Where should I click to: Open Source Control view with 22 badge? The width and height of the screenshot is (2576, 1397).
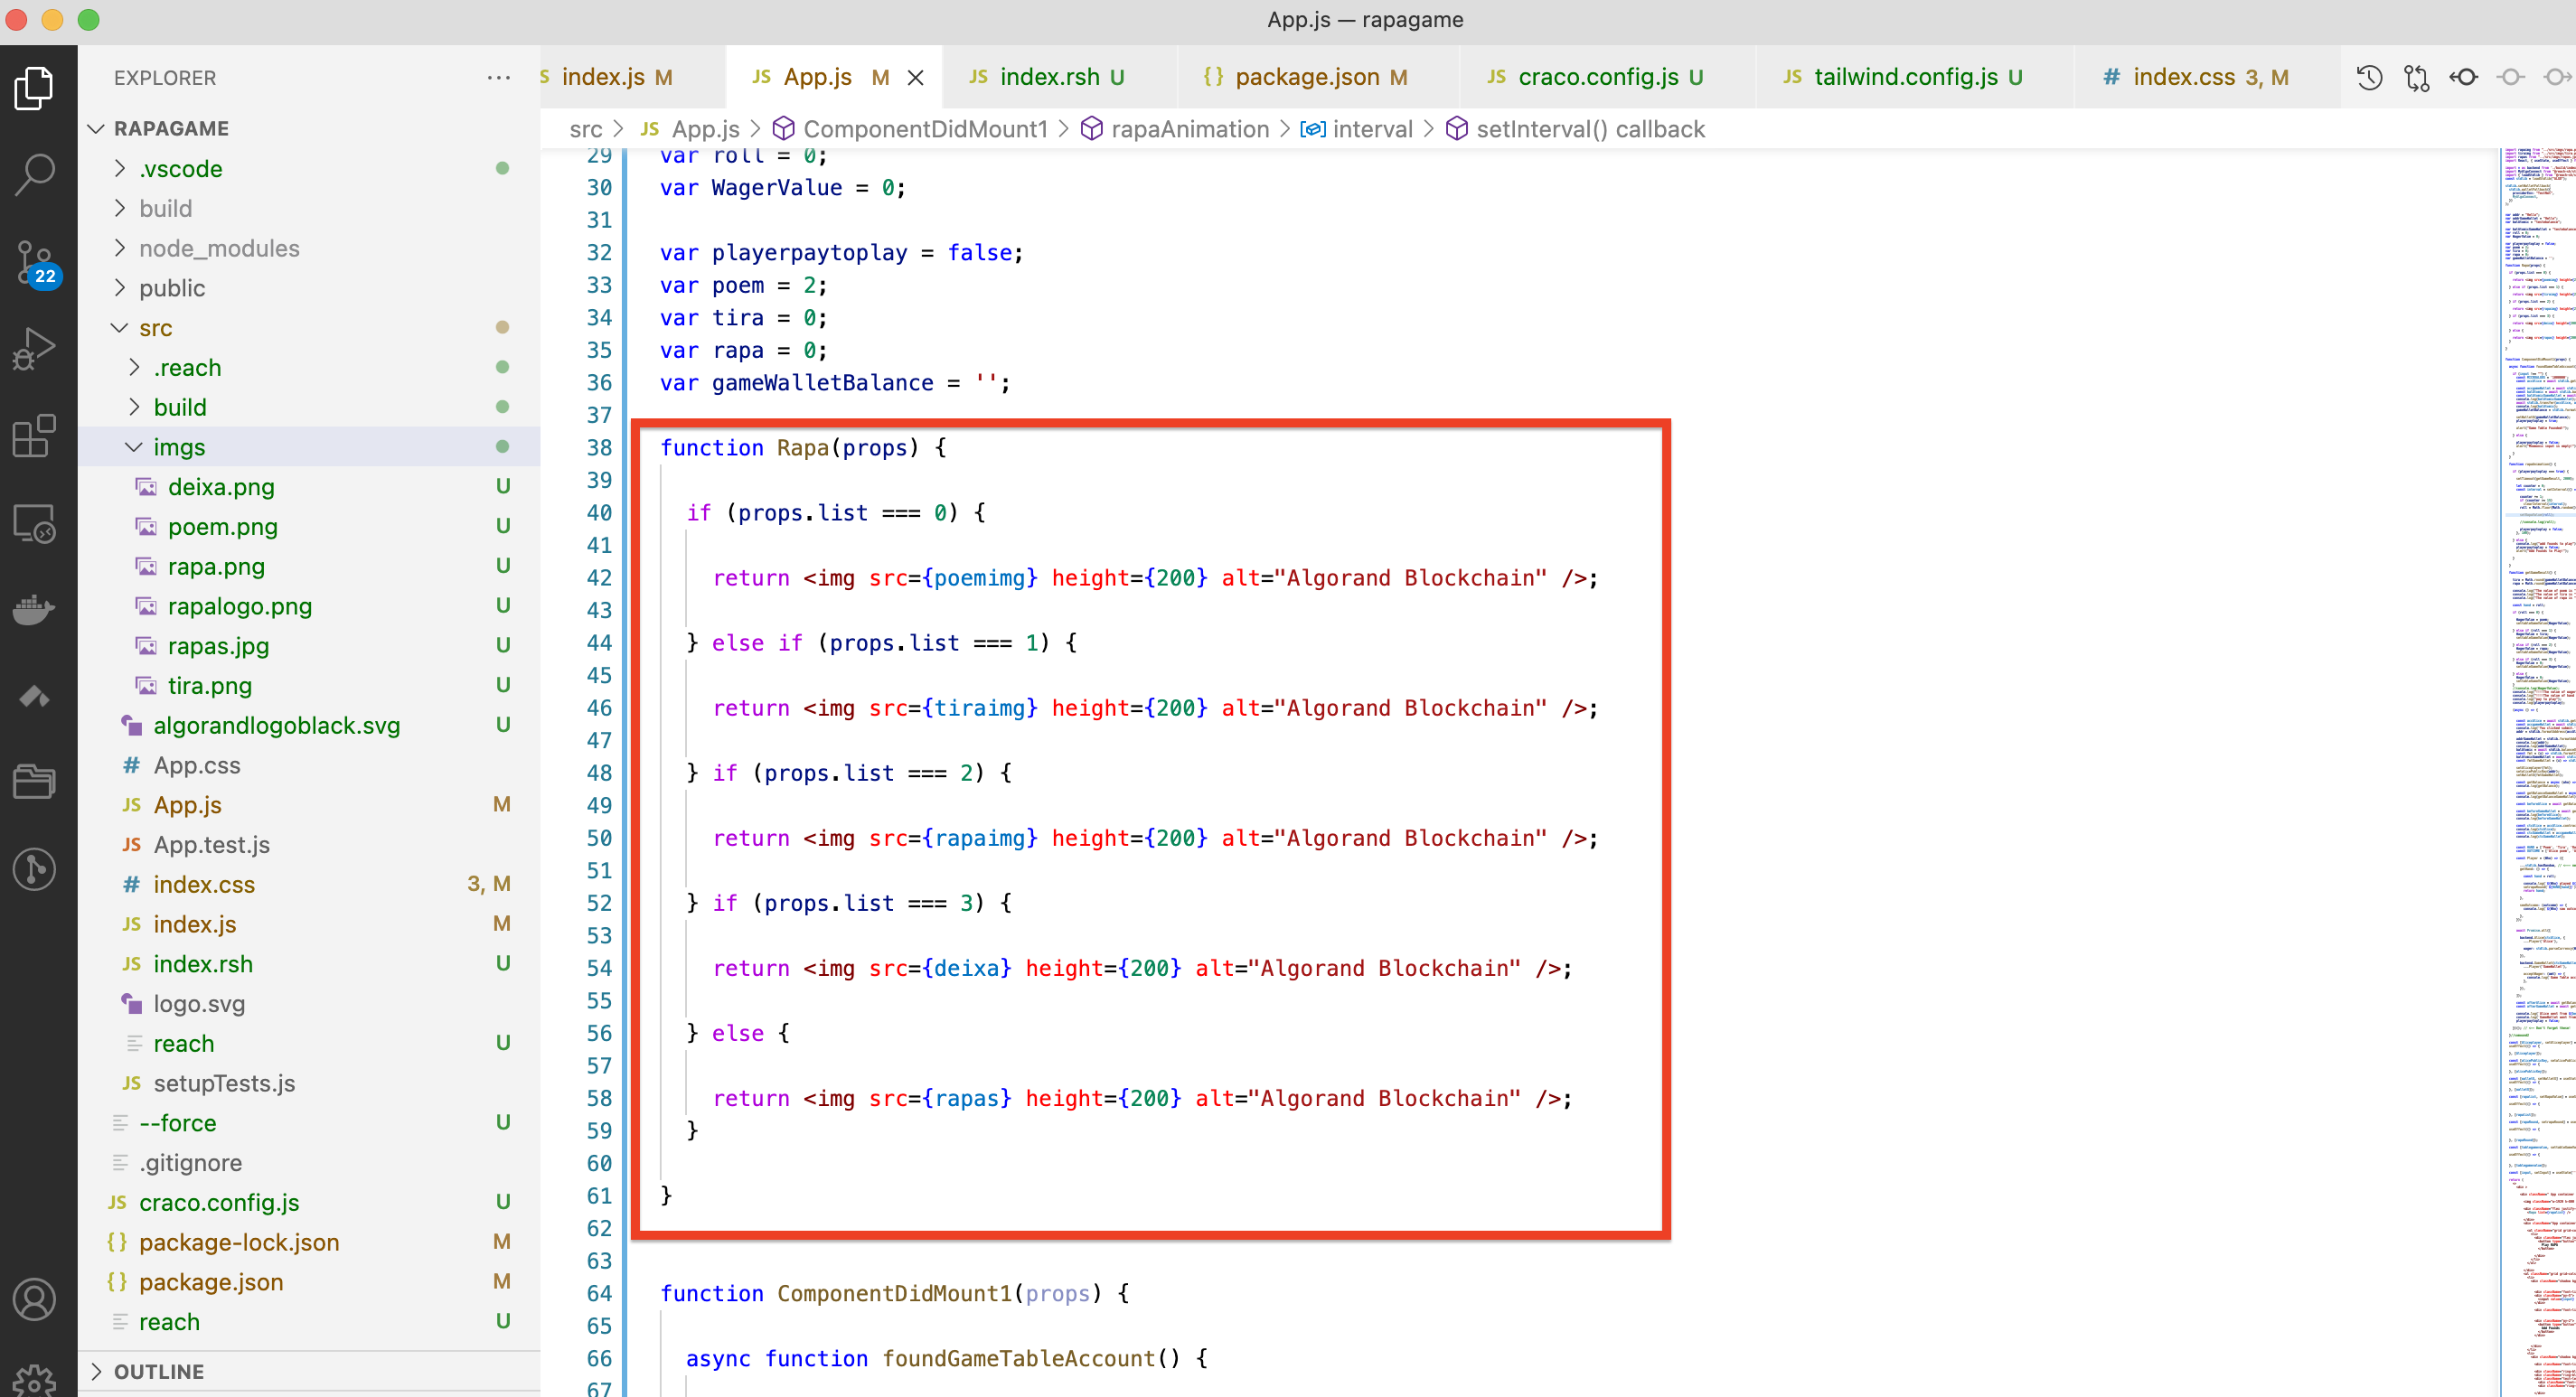[x=36, y=262]
